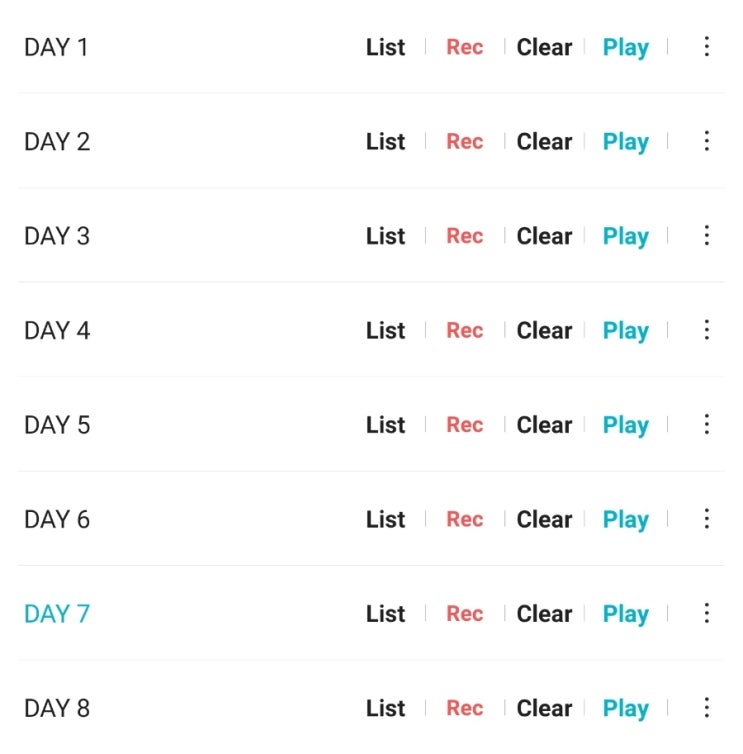743x754 pixels.
Task: Clear the DAY 4 recording
Action: click(544, 330)
